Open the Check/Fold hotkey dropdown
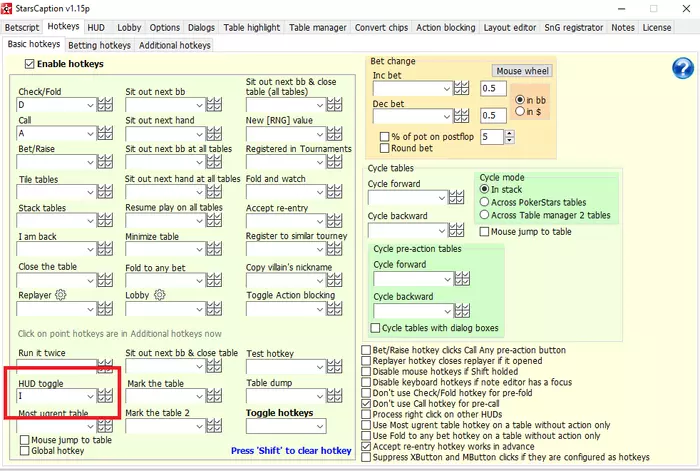The height and width of the screenshot is (471, 700). [90, 105]
